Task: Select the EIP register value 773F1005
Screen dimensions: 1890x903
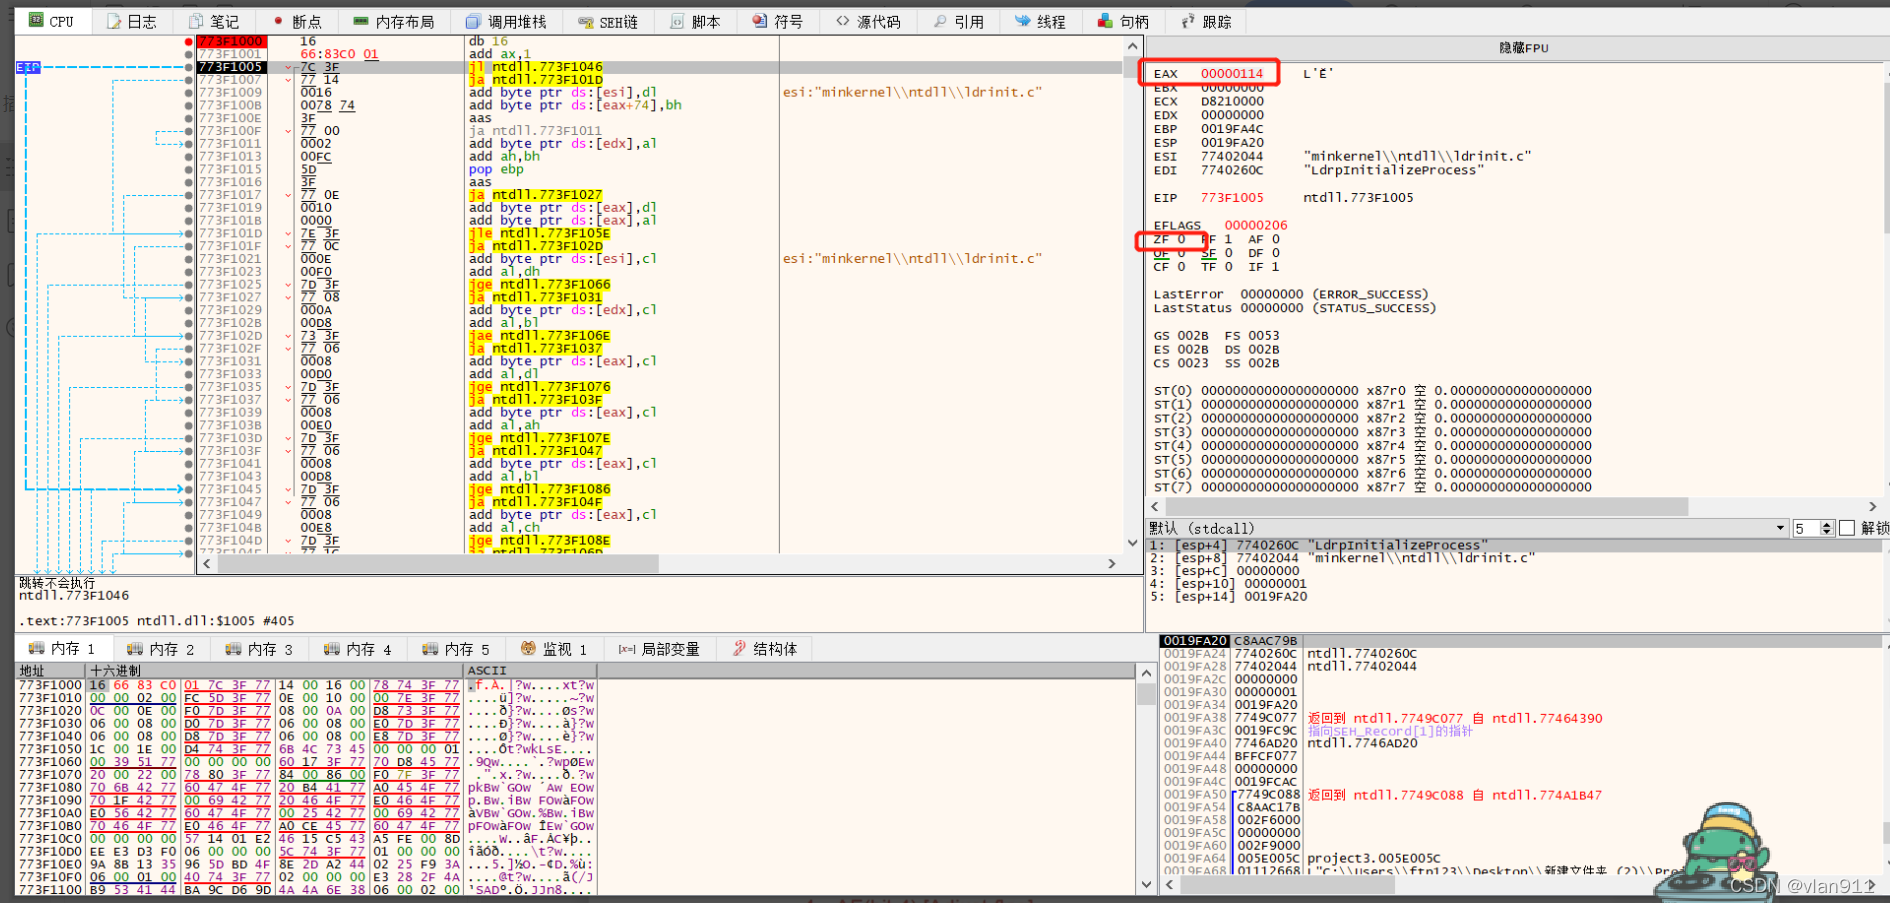Action: 1232,198
